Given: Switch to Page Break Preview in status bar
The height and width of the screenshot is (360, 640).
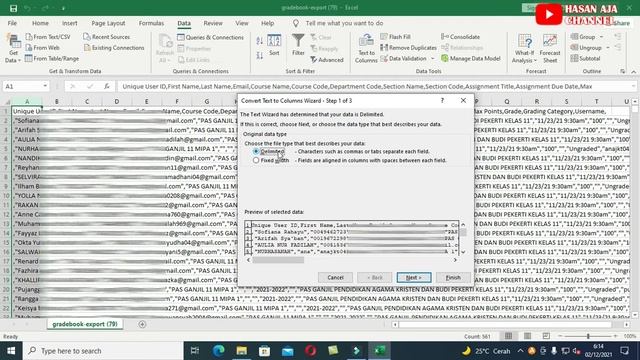Looking at the screenshot, I should [x=546, y=336].
